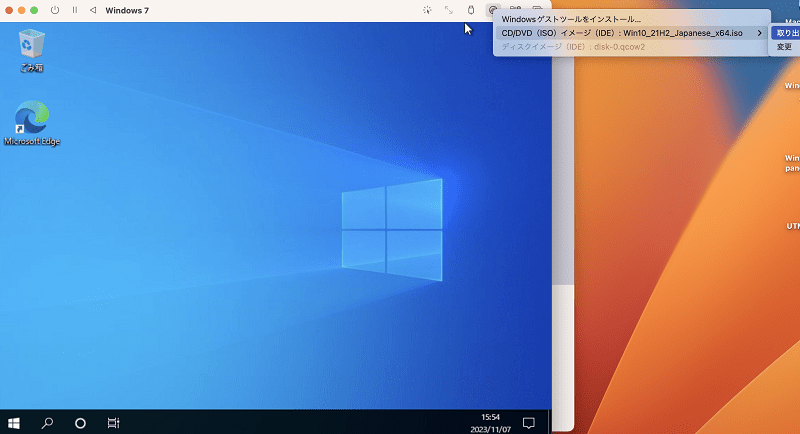Click the resize display arrows icon
Screen dimensions: 800x434
click(448, 10)
